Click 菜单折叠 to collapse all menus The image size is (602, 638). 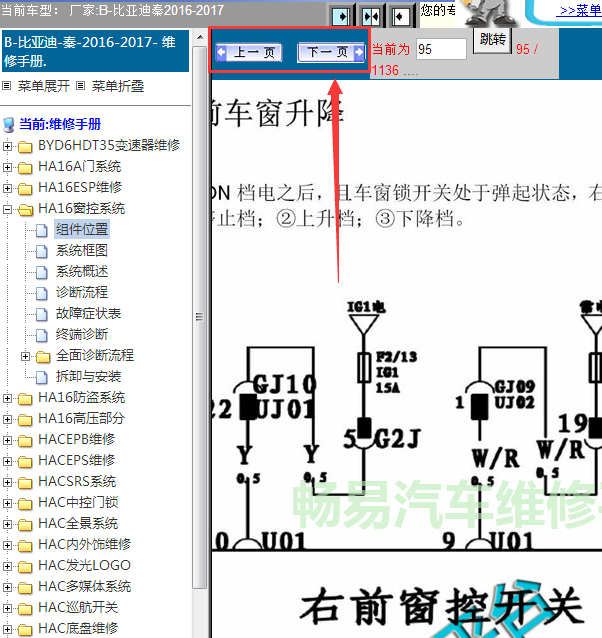[118, 86]
